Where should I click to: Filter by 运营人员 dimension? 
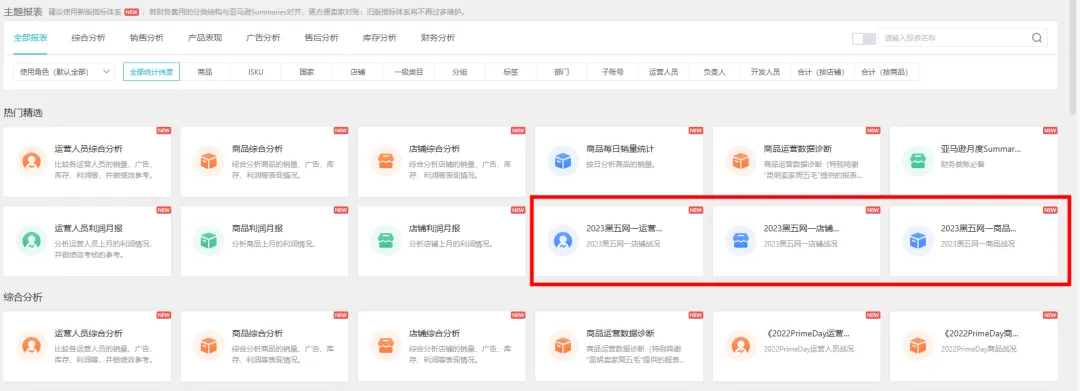663,72
